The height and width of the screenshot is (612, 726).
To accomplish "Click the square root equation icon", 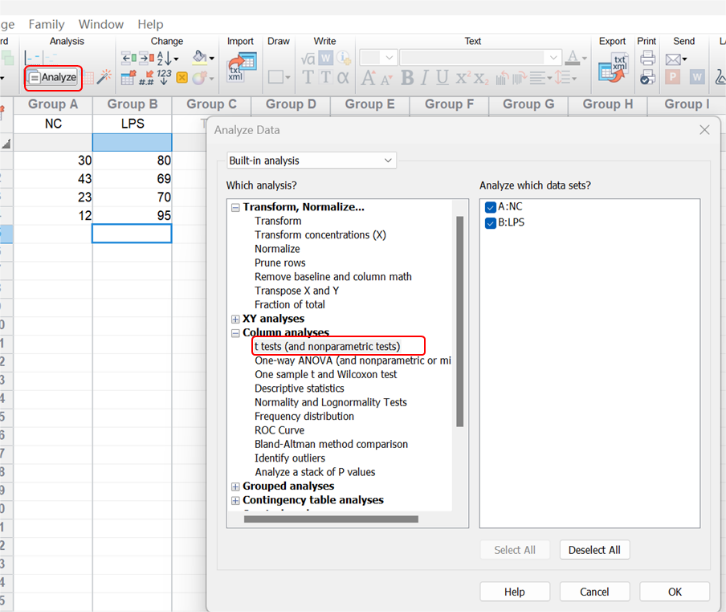I will pos(308,58).
